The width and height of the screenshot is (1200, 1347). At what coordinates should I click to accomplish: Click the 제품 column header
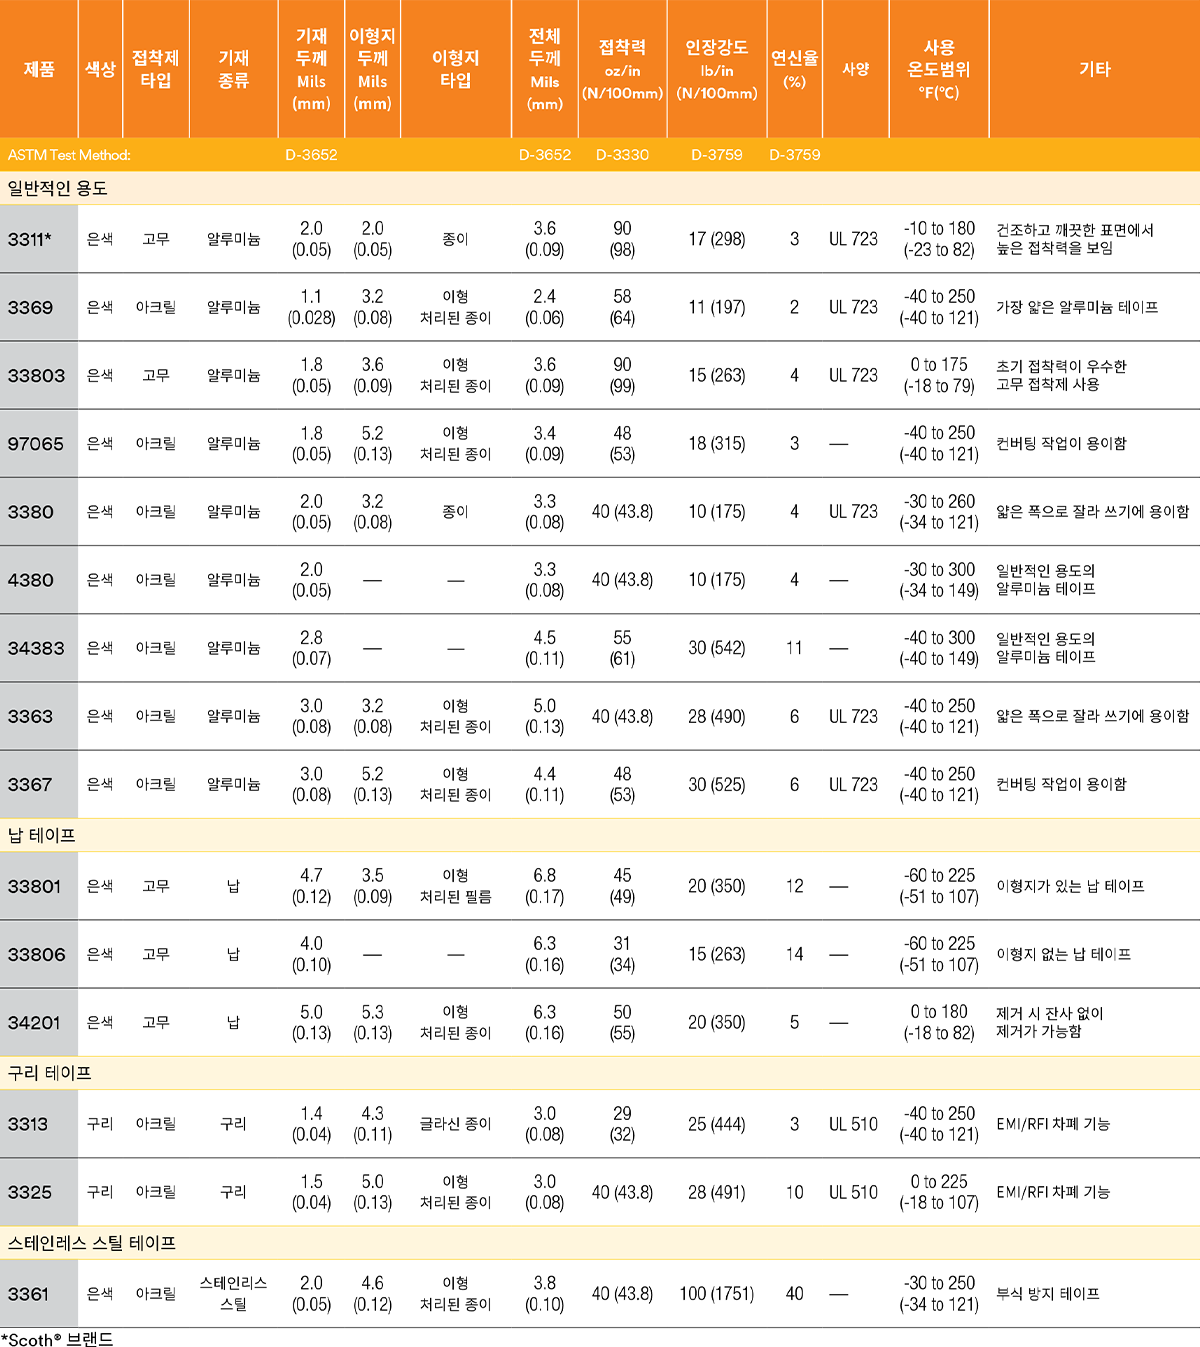click(x=39, y=69)
